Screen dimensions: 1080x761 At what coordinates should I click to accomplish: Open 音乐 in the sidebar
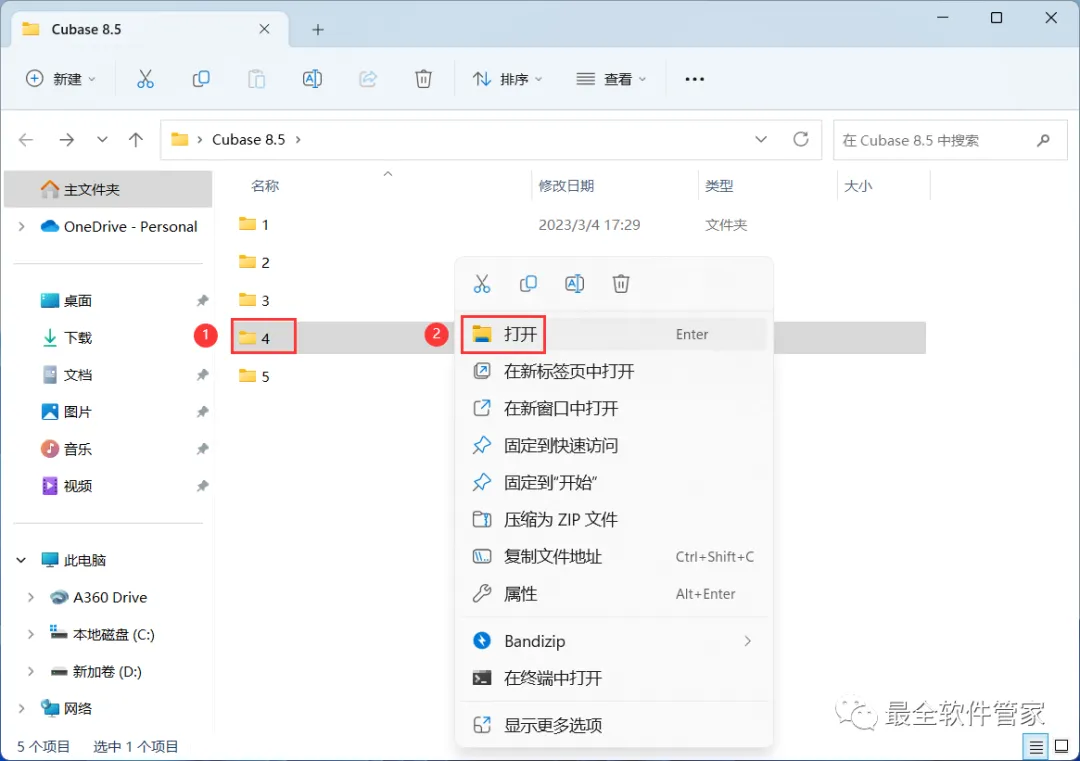click(77, 450)
